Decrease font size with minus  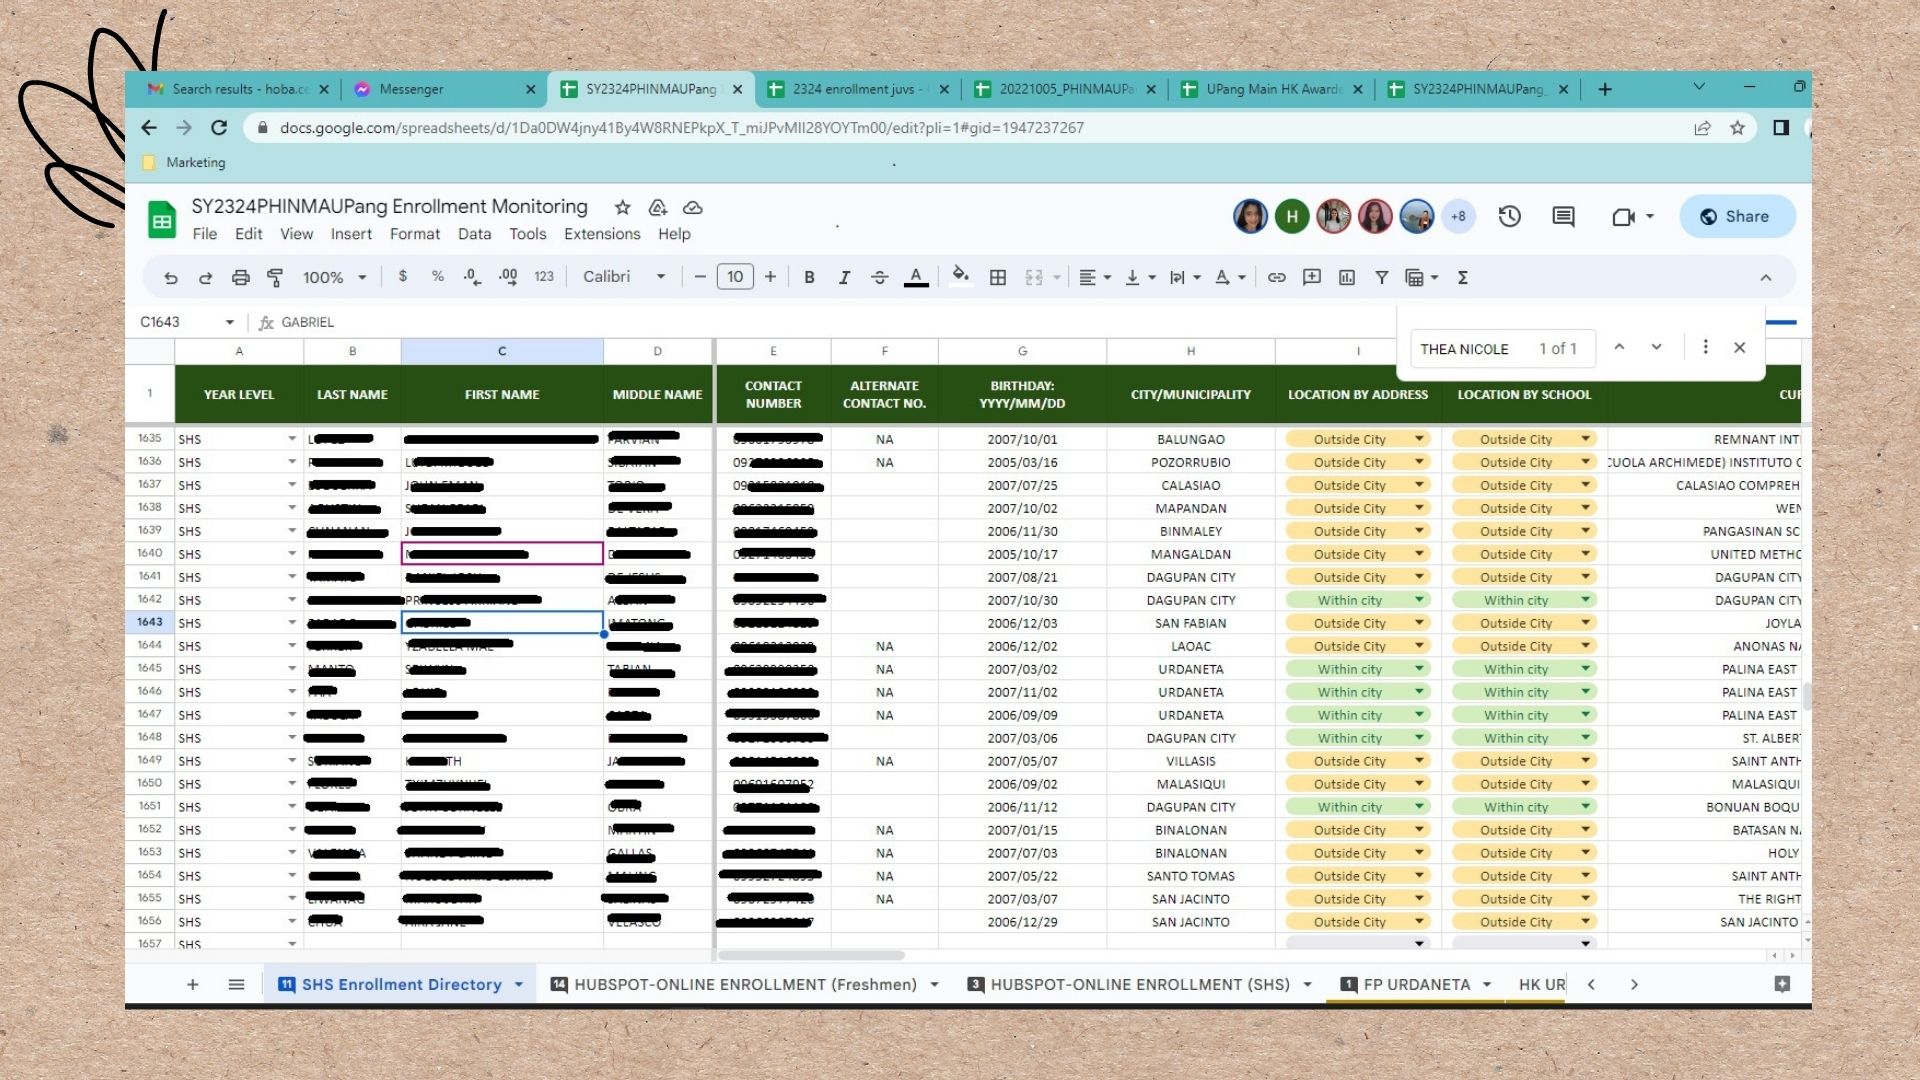[700, 277]
